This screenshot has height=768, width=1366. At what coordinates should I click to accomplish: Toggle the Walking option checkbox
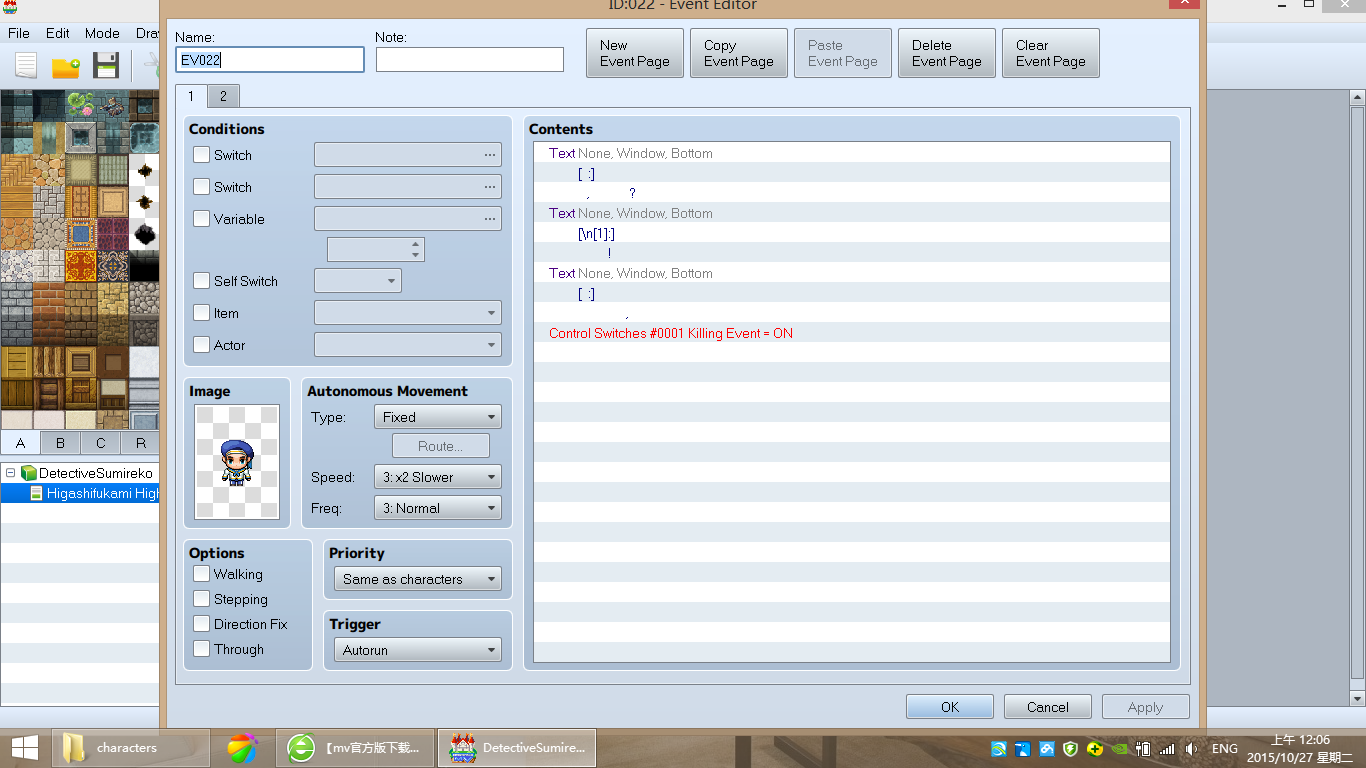pos(202,574)
